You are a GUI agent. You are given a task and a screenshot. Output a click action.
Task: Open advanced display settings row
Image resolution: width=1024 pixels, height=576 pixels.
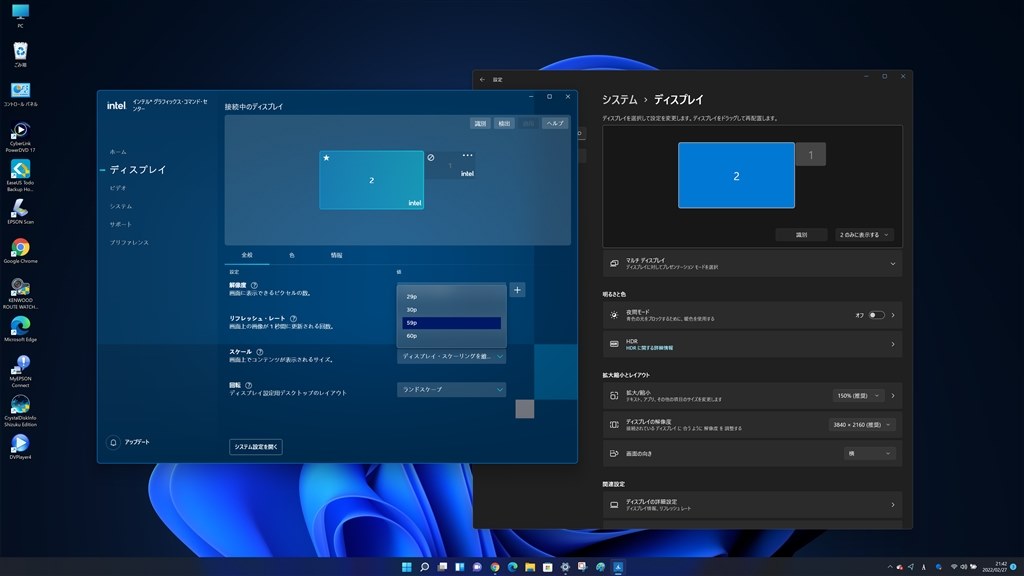[x=752, y=505]
